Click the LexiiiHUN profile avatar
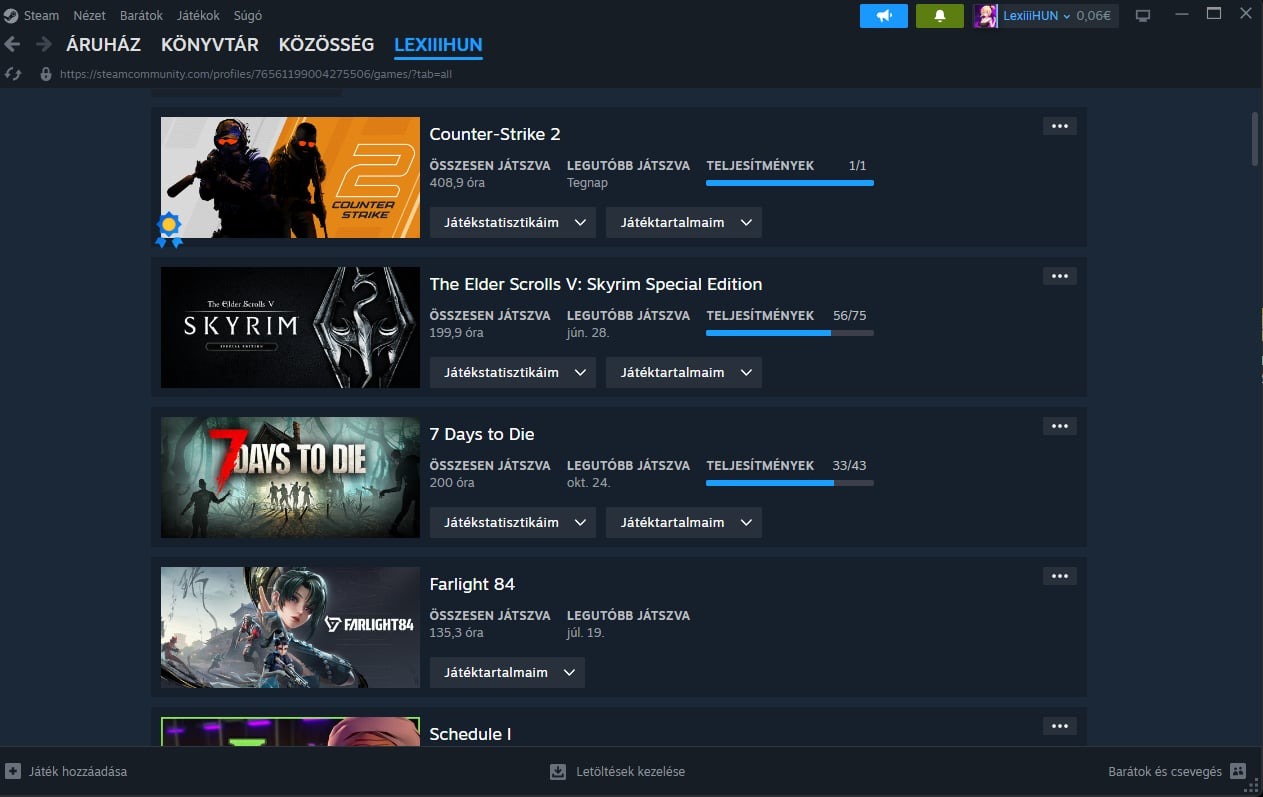This screenshot has width=1263, height=797. (x=986, y=16)
